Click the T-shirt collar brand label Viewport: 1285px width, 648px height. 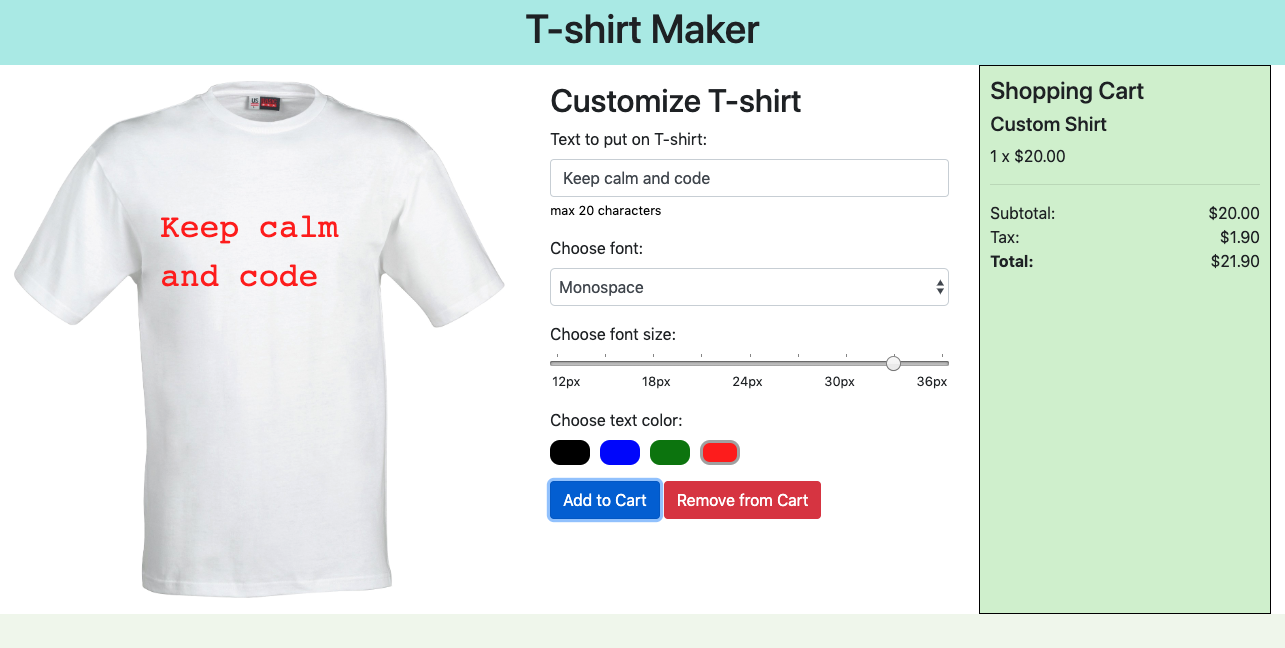coord(264,102)
